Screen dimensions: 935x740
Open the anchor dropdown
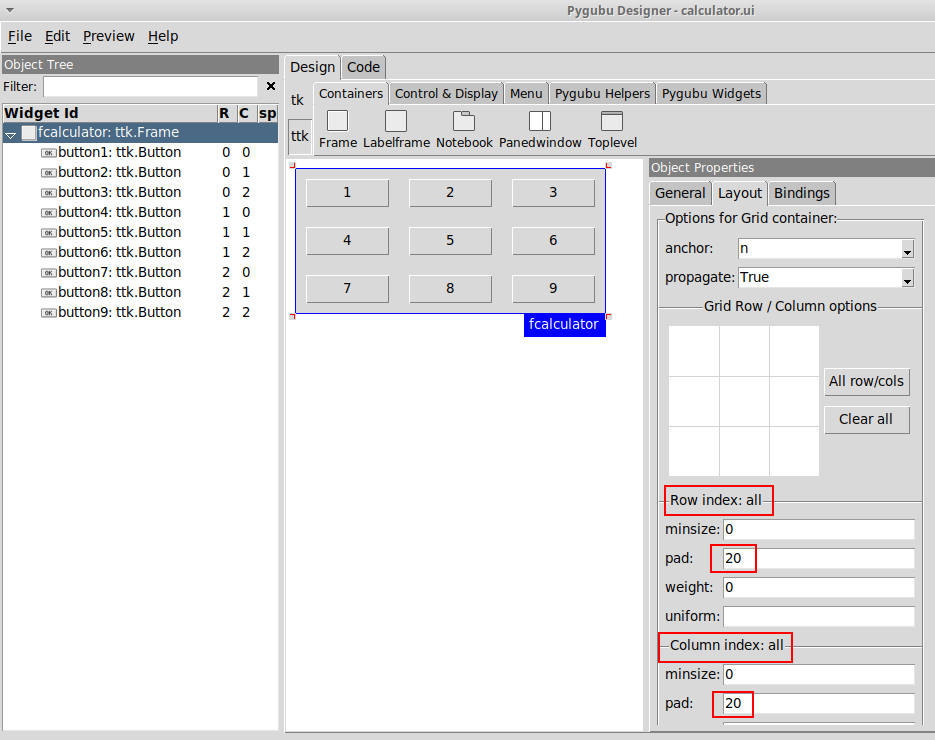point(904,248)
